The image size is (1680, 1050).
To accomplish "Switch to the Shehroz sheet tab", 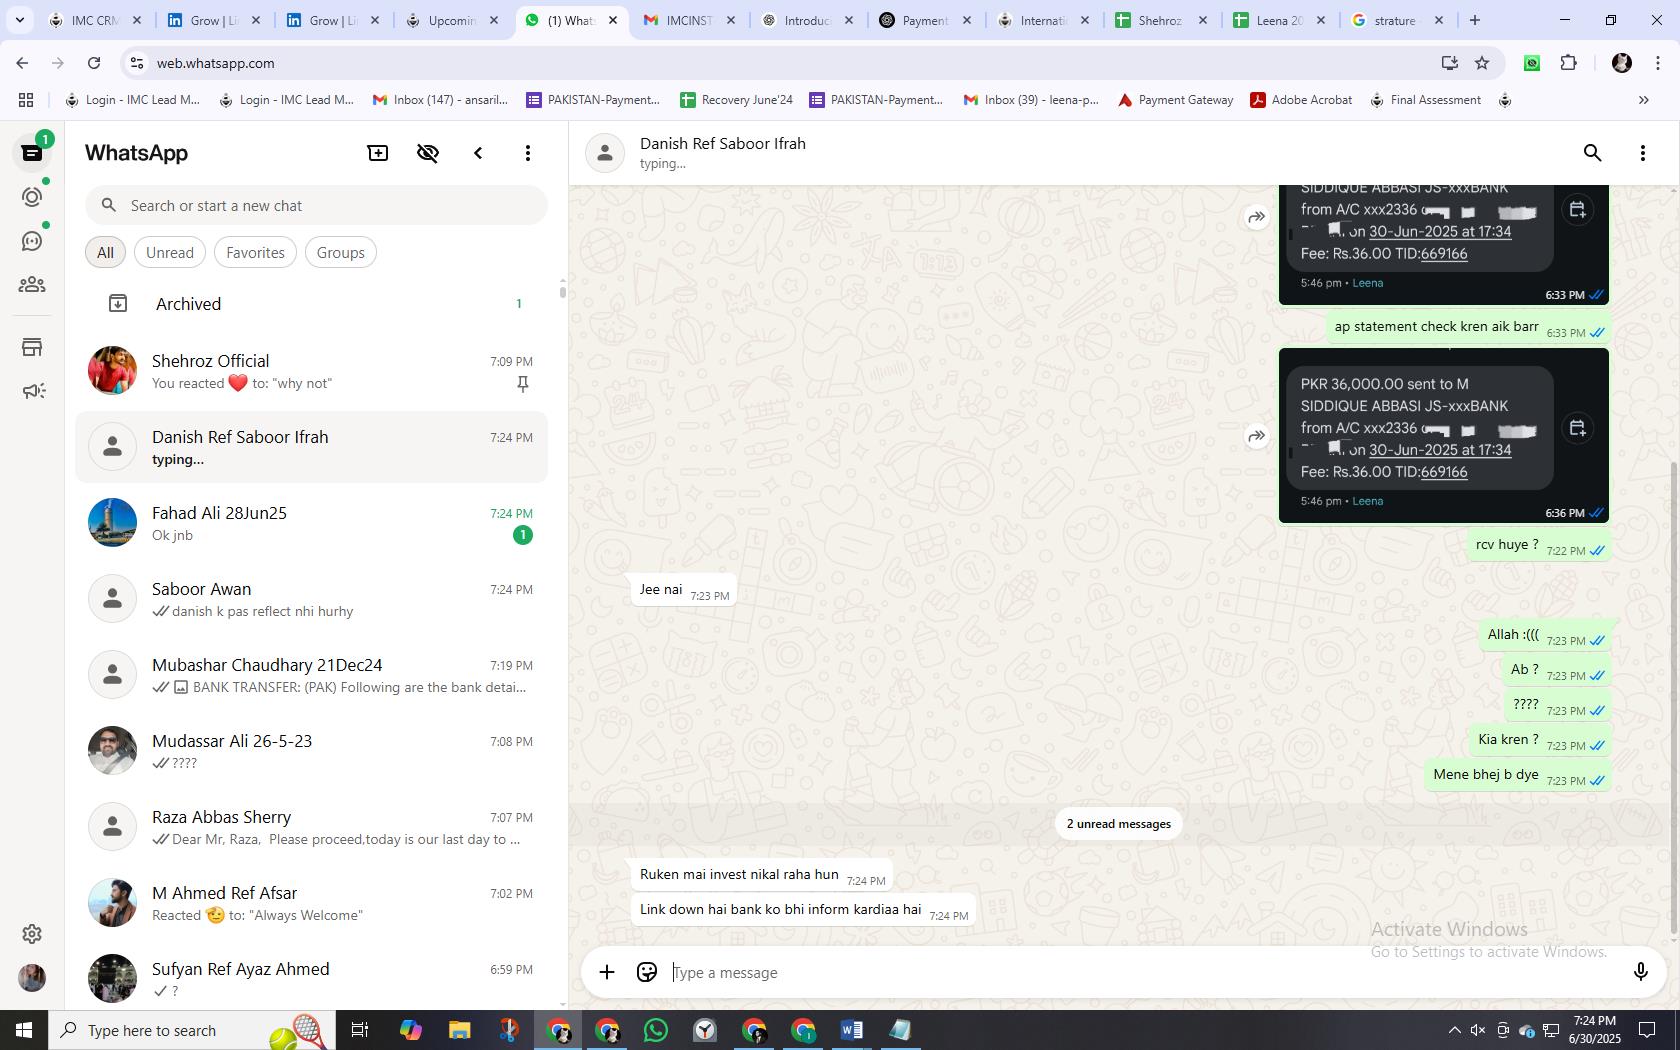I will click(1160, 20).
